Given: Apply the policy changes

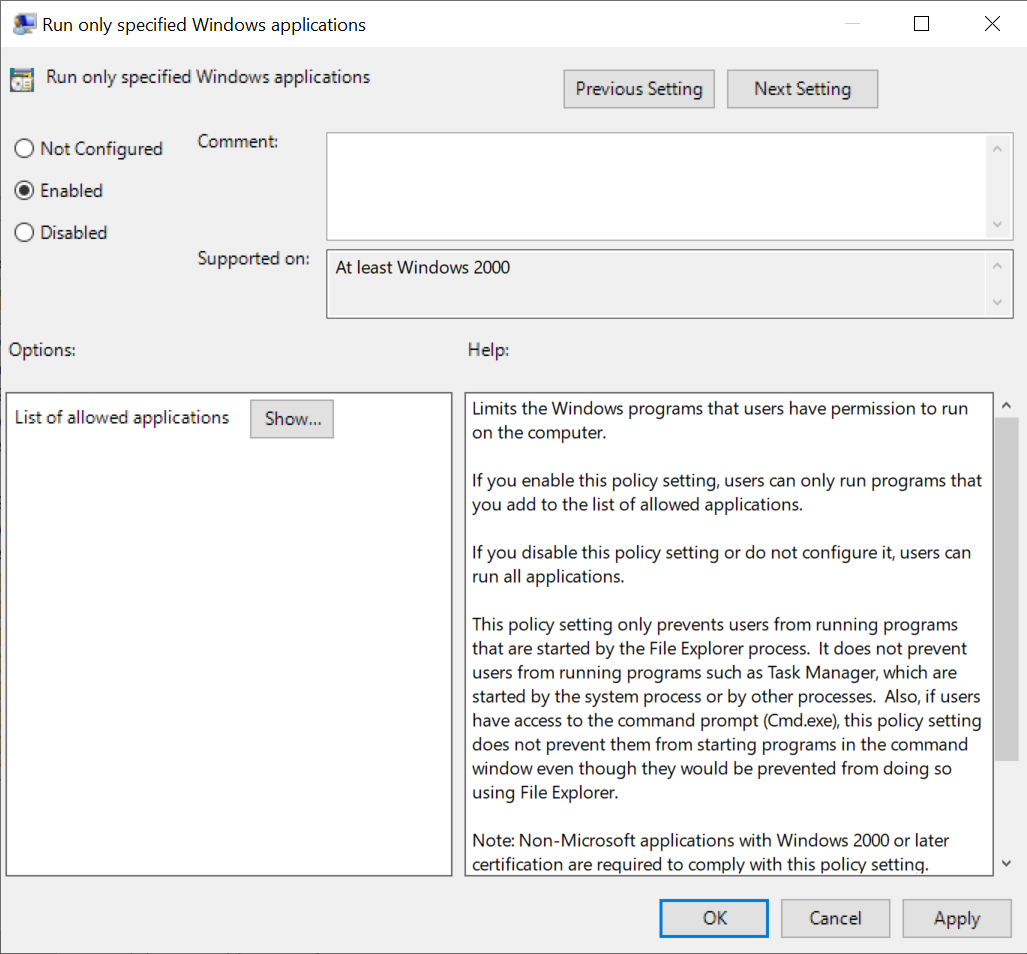Looking at the screenshot, I should [956, 918].
